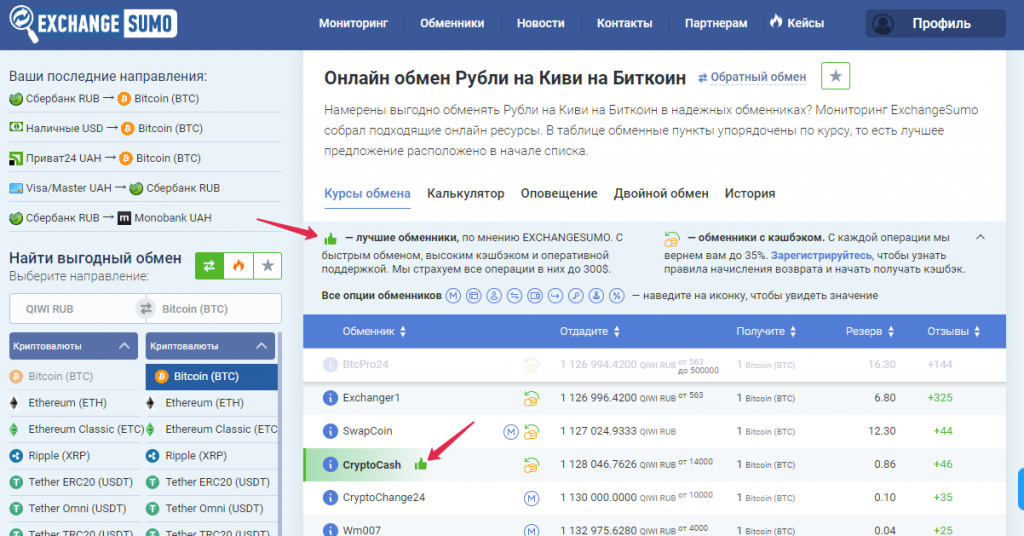Click the key option icon in options legend
This screenshot has width=1024, height=536.
575,296
